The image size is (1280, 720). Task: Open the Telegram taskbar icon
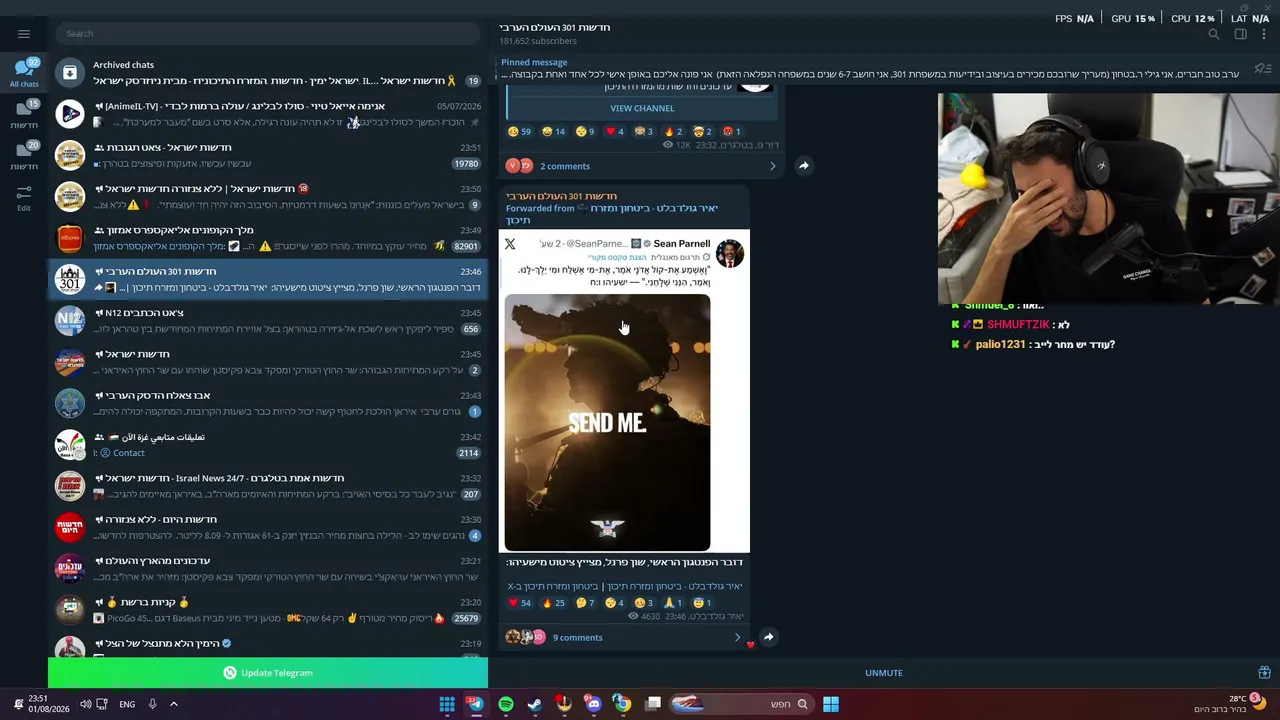pos(475,704)
